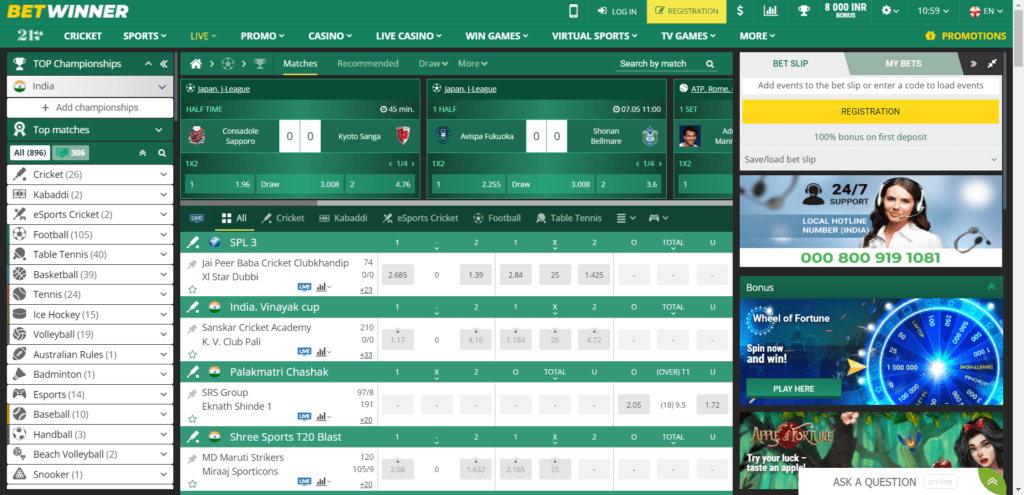Click the live stream monitor icon in sport filter

(x=196, y=218)
